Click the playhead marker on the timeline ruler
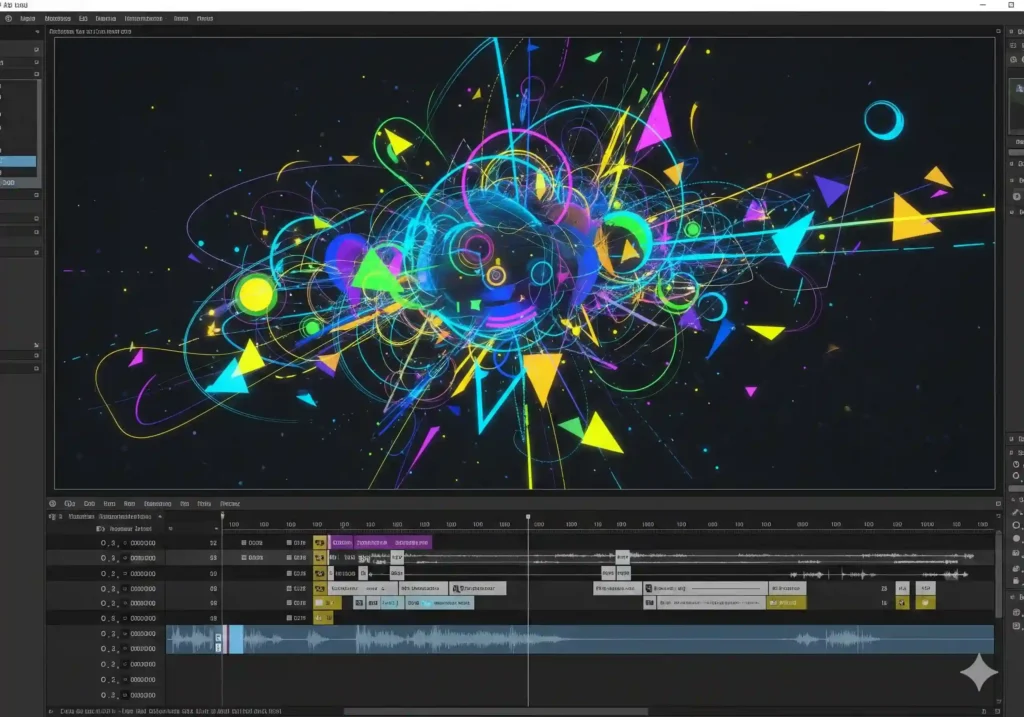This screenshot has height=717, width=1024. coord(527,516)
